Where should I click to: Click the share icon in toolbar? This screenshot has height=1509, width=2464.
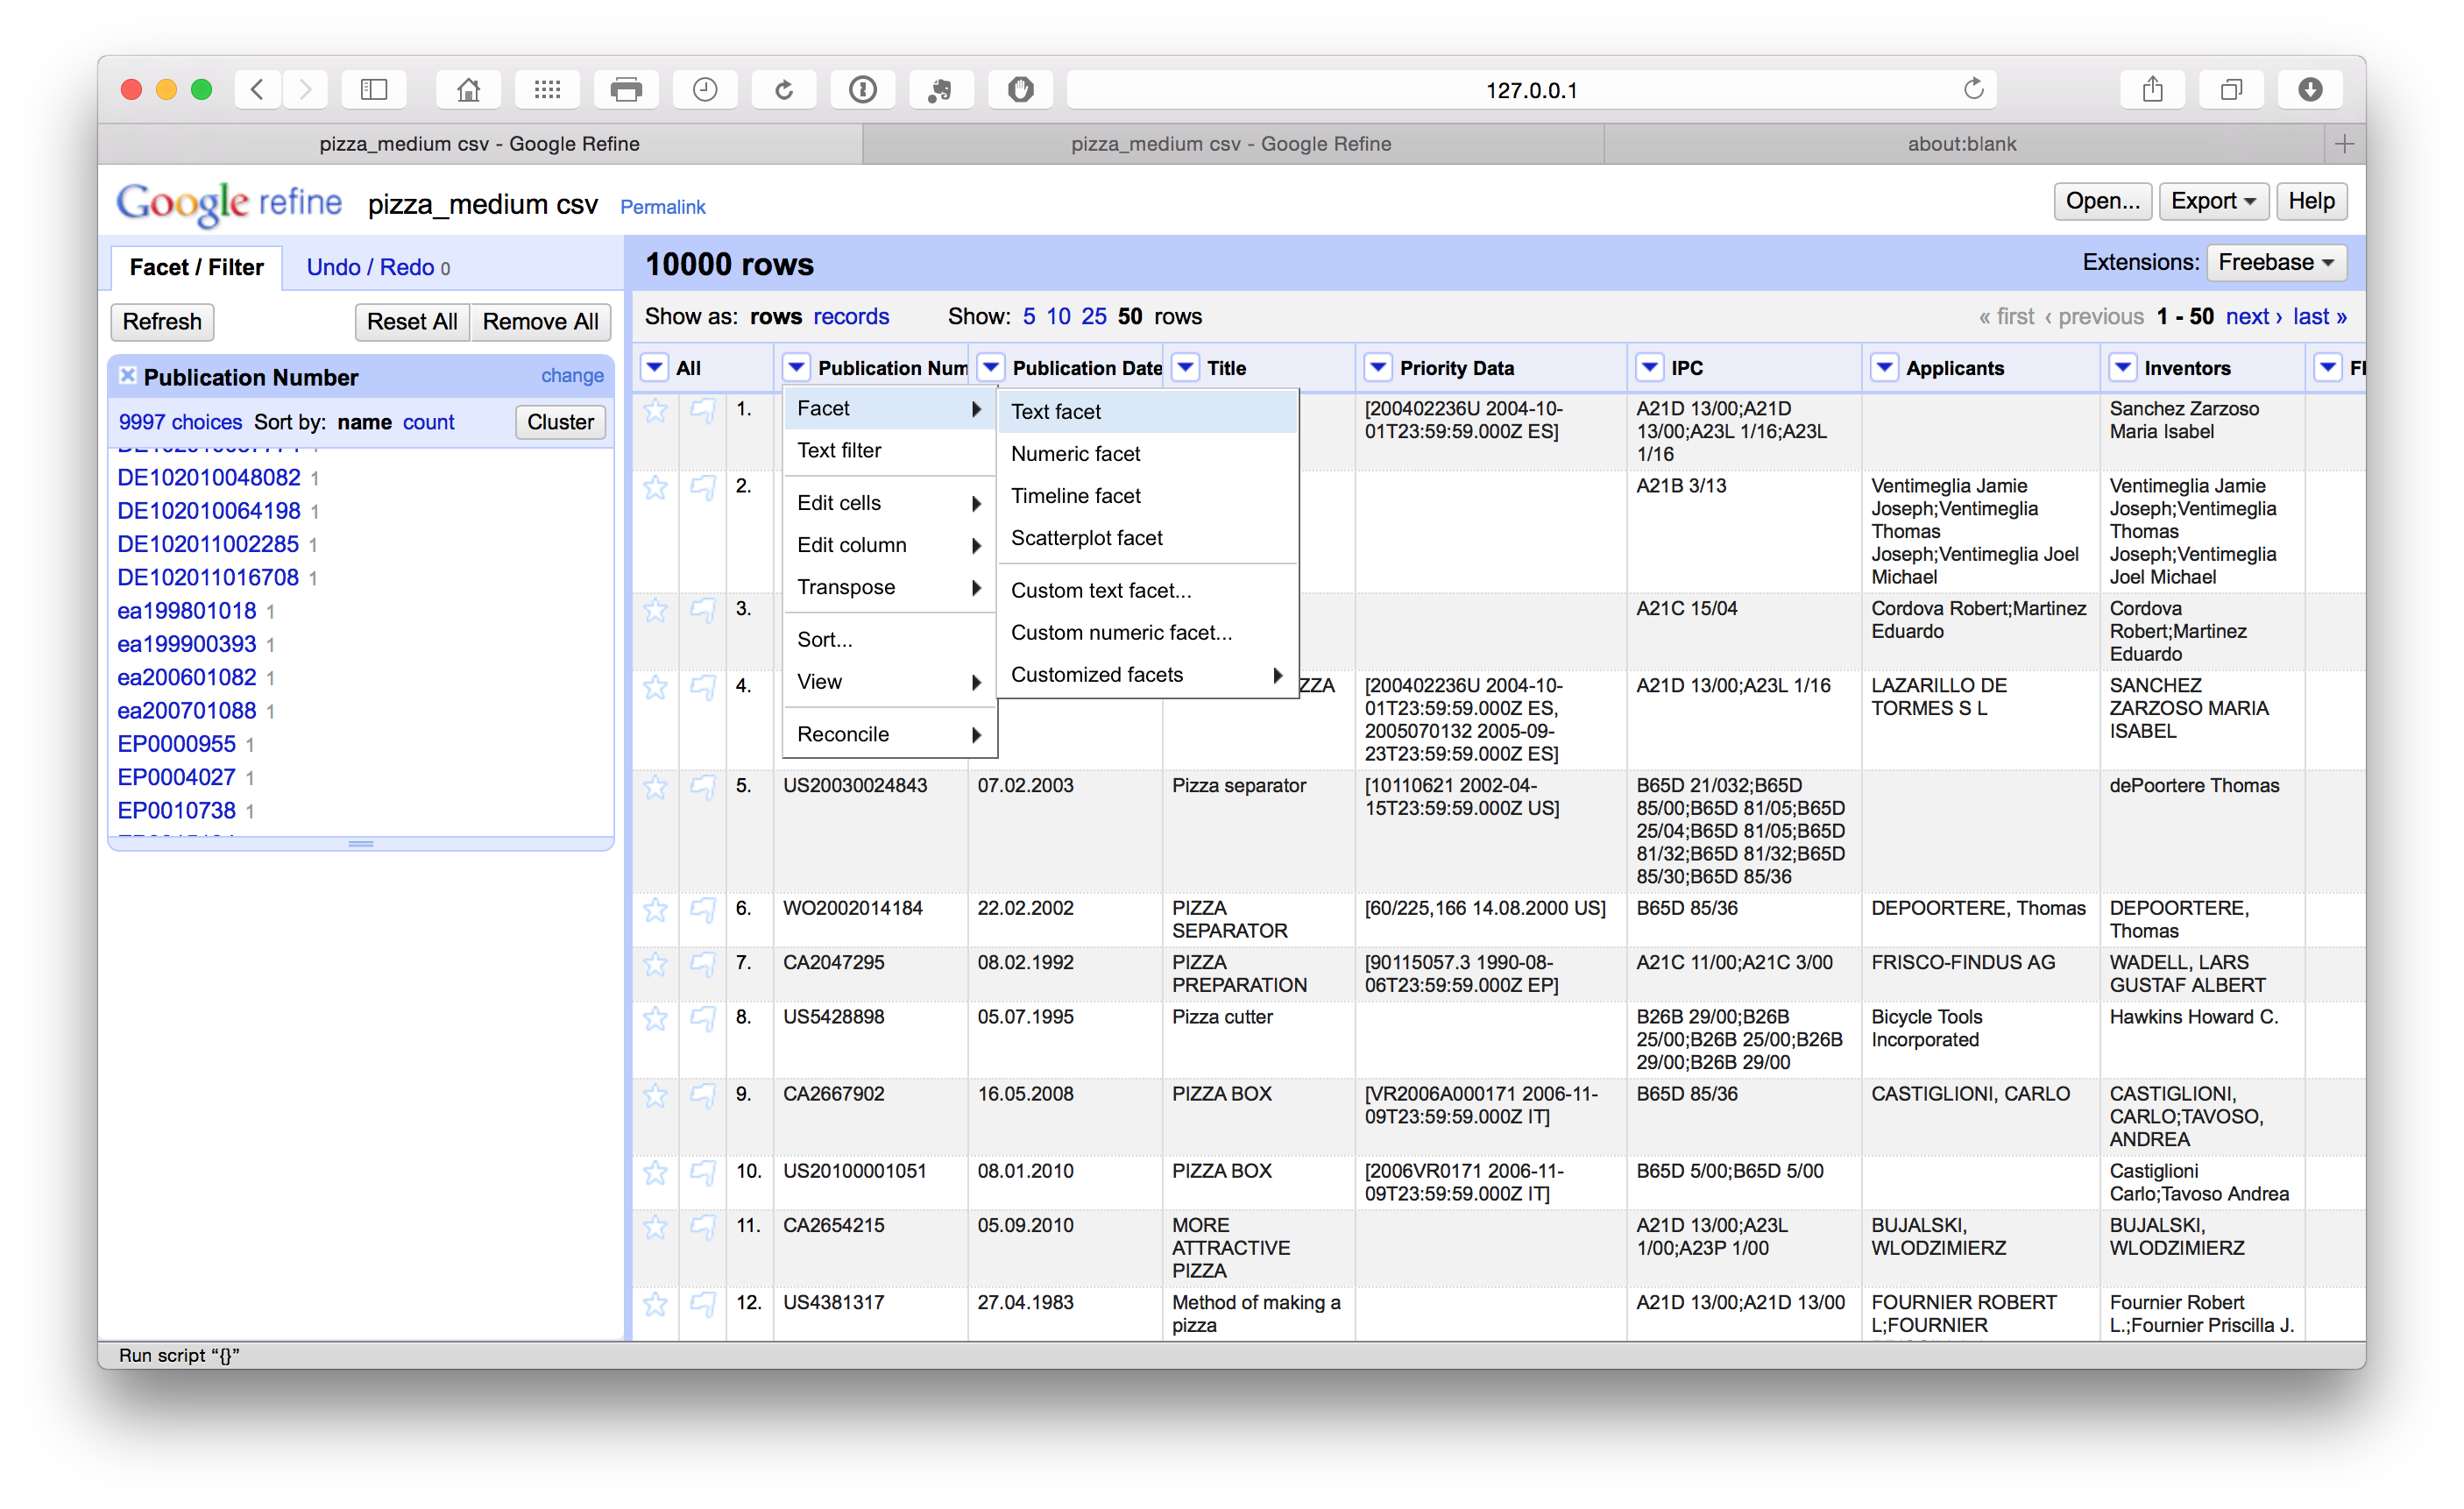[x=2152, y=89]
